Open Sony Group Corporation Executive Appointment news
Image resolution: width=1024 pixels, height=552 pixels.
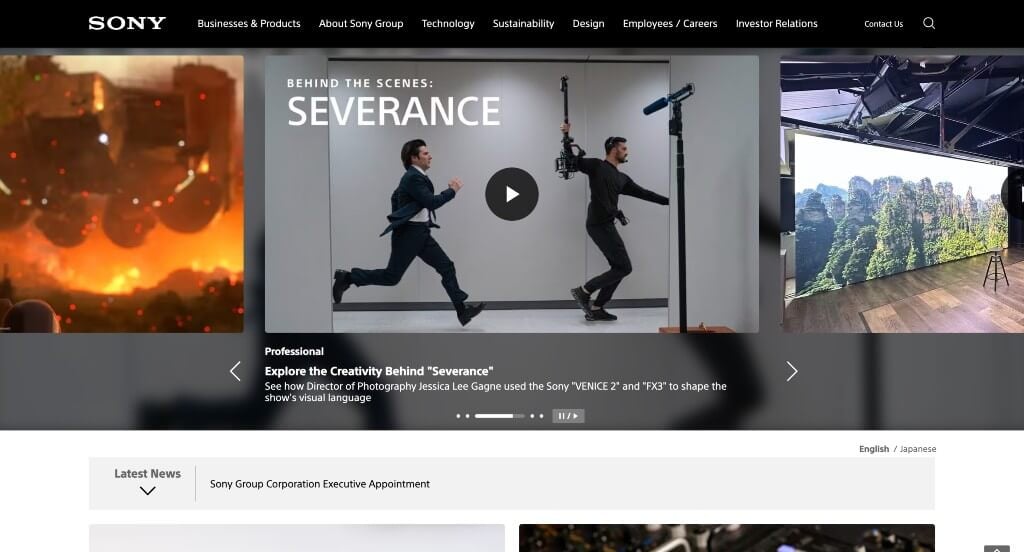tap(319, 484)
